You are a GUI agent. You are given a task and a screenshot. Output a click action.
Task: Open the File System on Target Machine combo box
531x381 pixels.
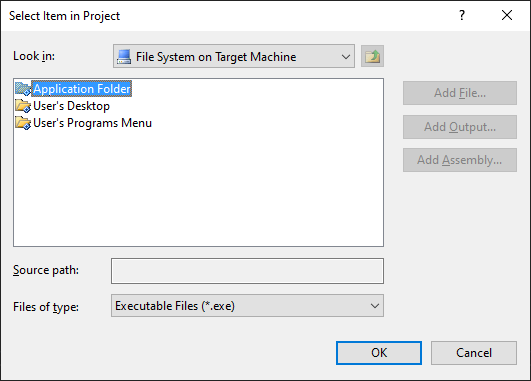(234, 56)
